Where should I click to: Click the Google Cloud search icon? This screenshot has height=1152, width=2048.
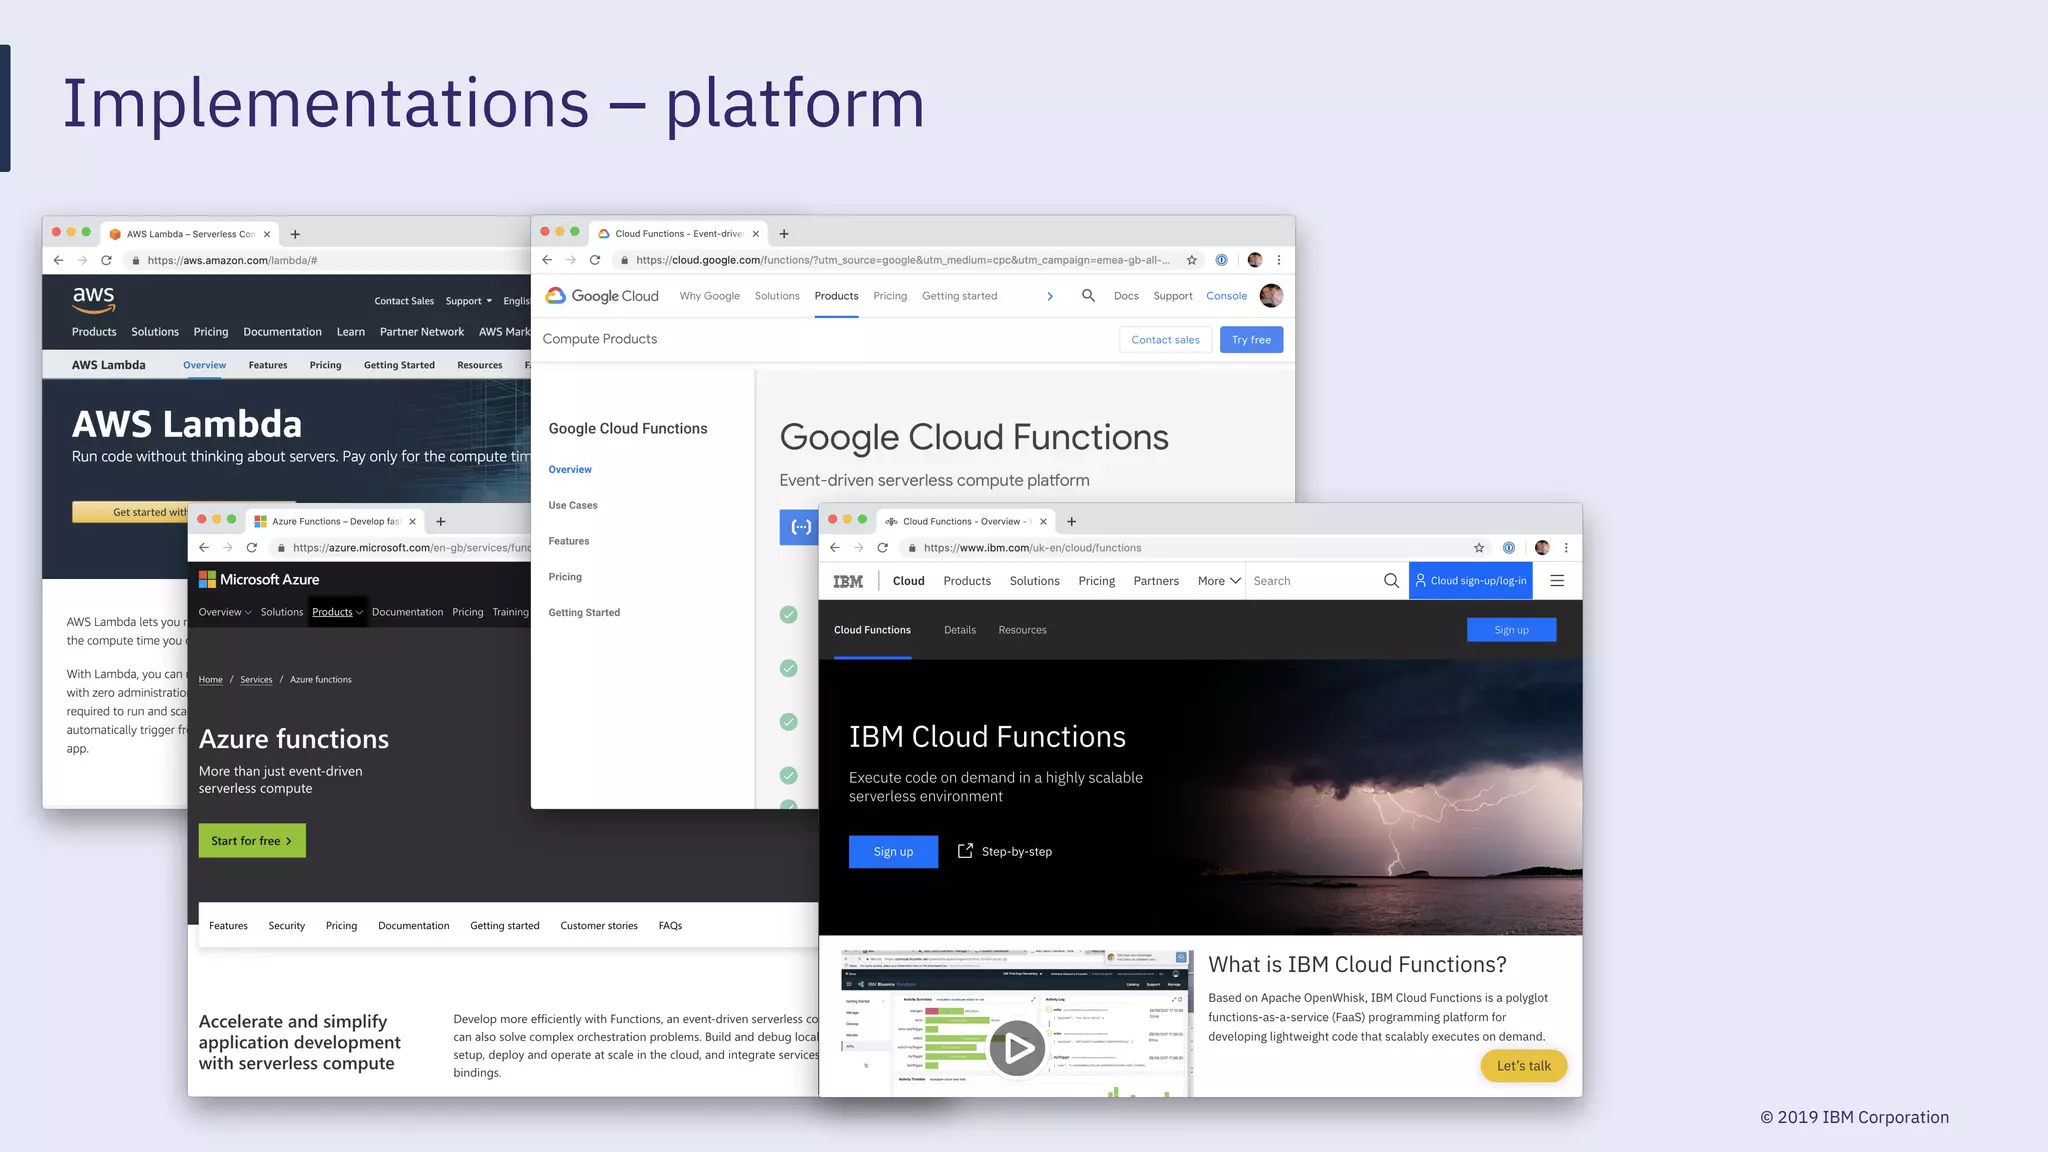tap(1089, 296)
